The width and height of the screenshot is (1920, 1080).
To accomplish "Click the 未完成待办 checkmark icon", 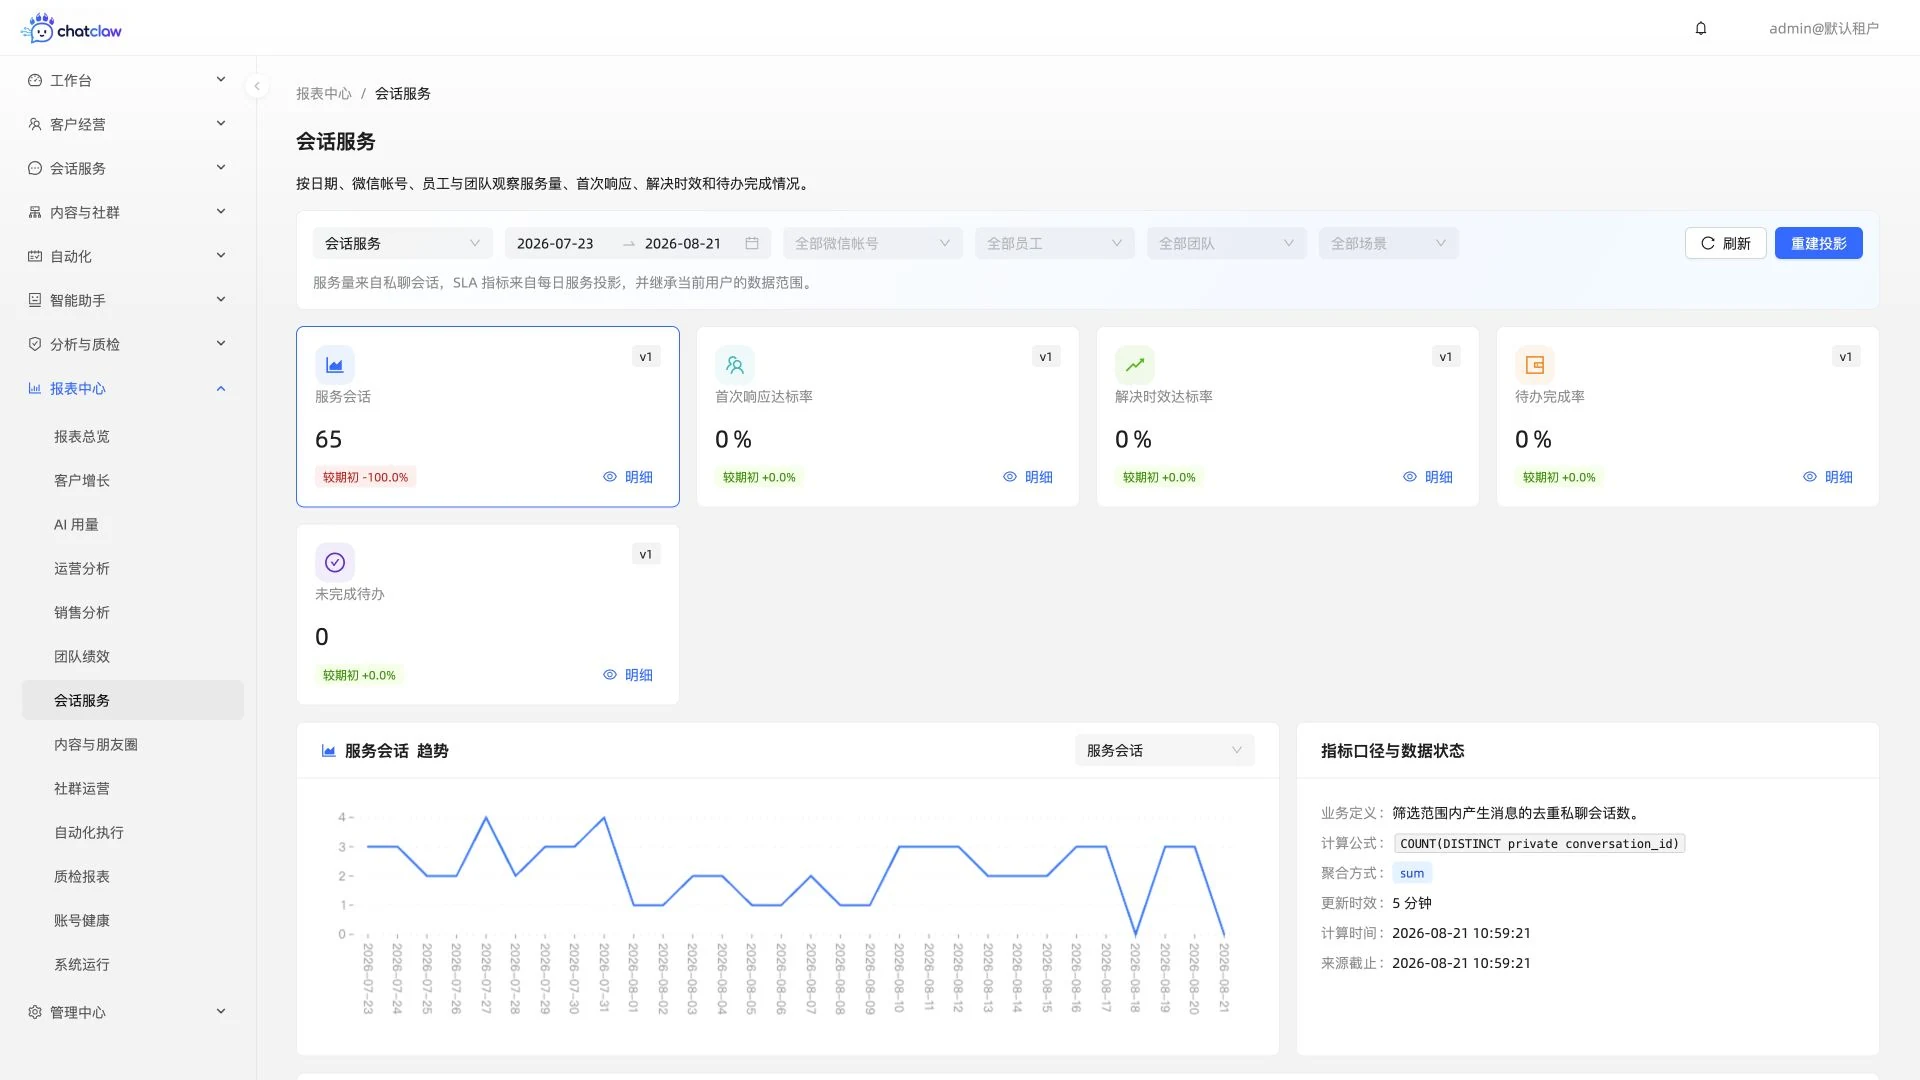I will click(x=335, y=563).
